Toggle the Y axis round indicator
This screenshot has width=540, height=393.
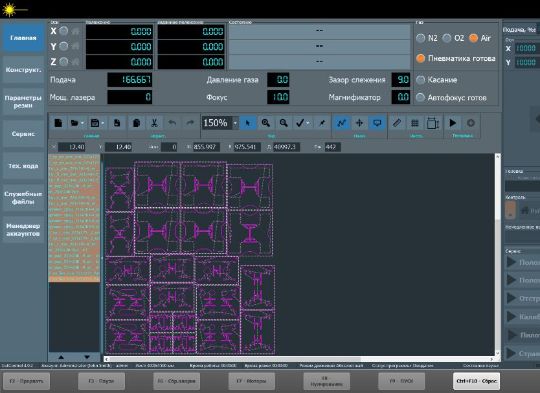pos(63,46)
